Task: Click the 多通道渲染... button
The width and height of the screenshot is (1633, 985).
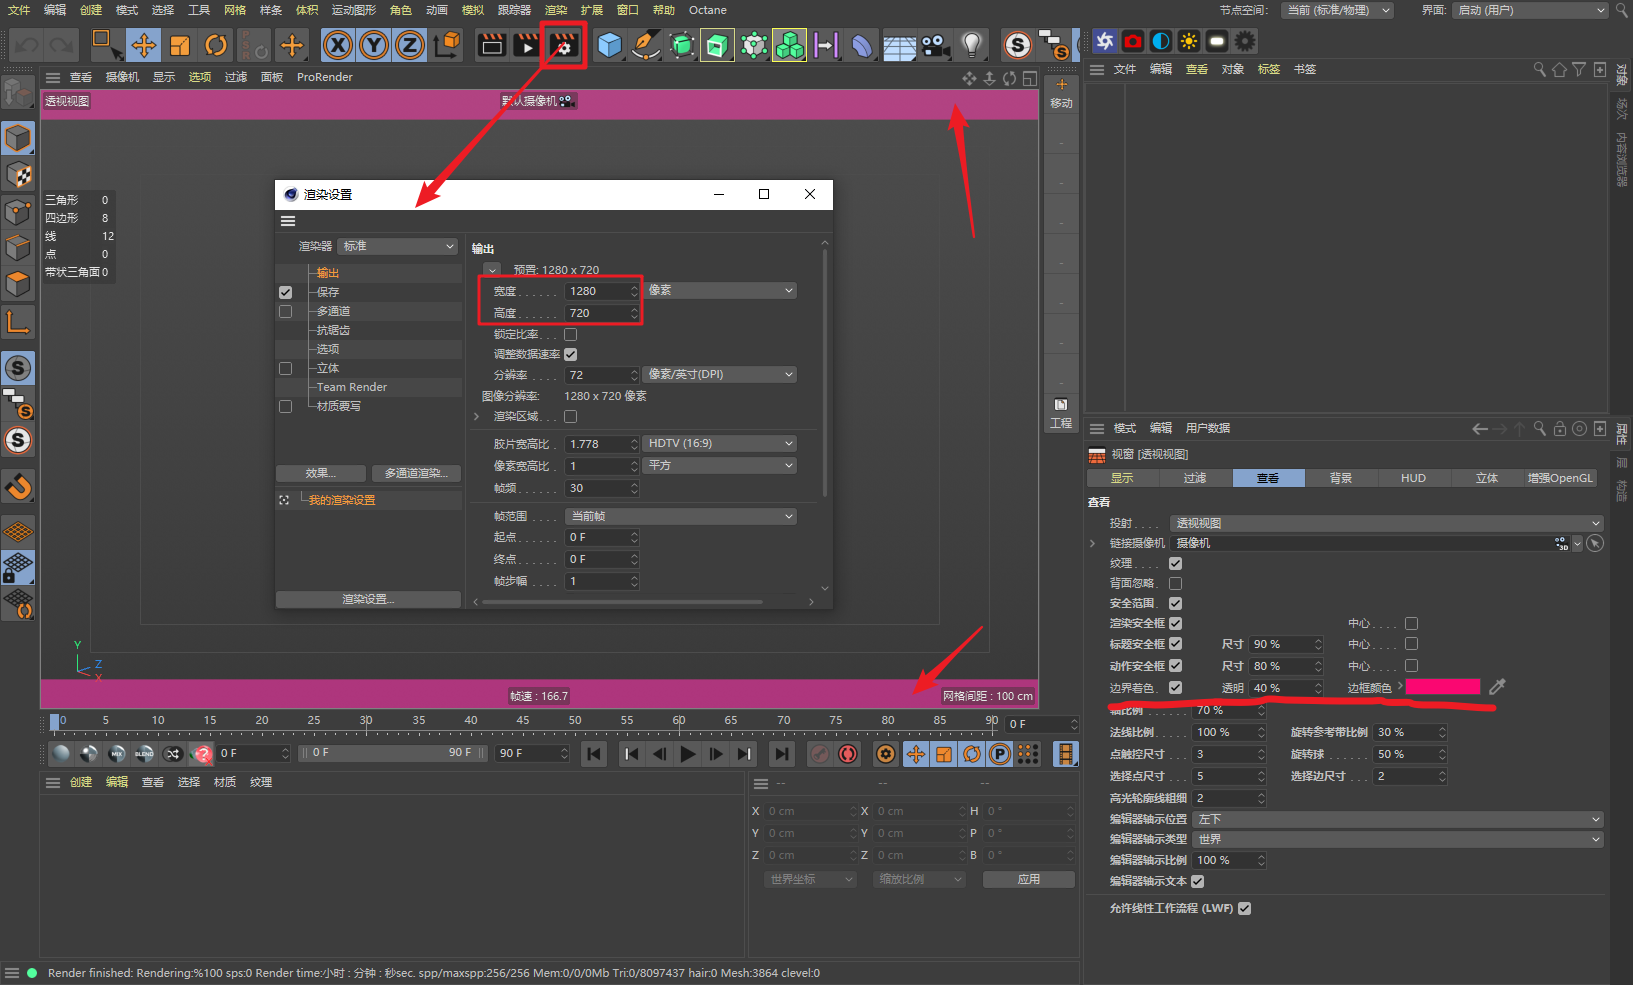Action: click(416, 473)
